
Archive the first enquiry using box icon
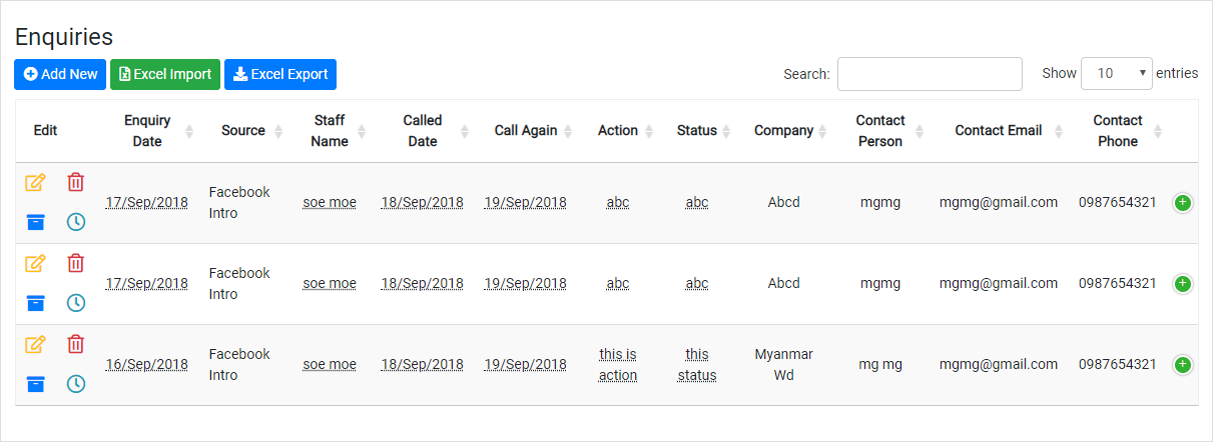tap(36, 221)
